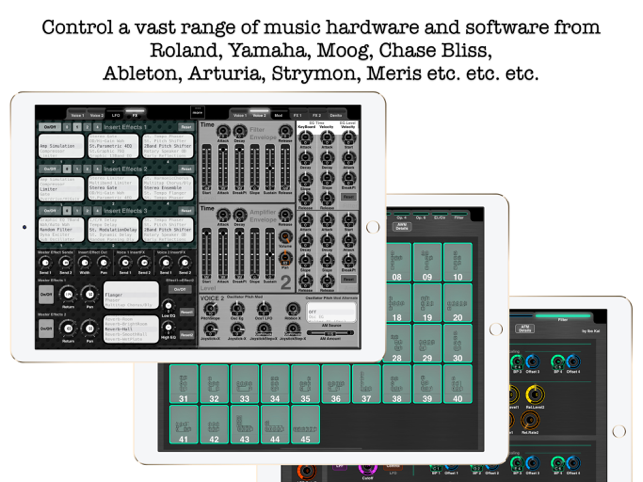Image resolution: width=643 pixels, height=482 pixels.
Task: Switch to the Mod tab
Action: tap(278, 114)
